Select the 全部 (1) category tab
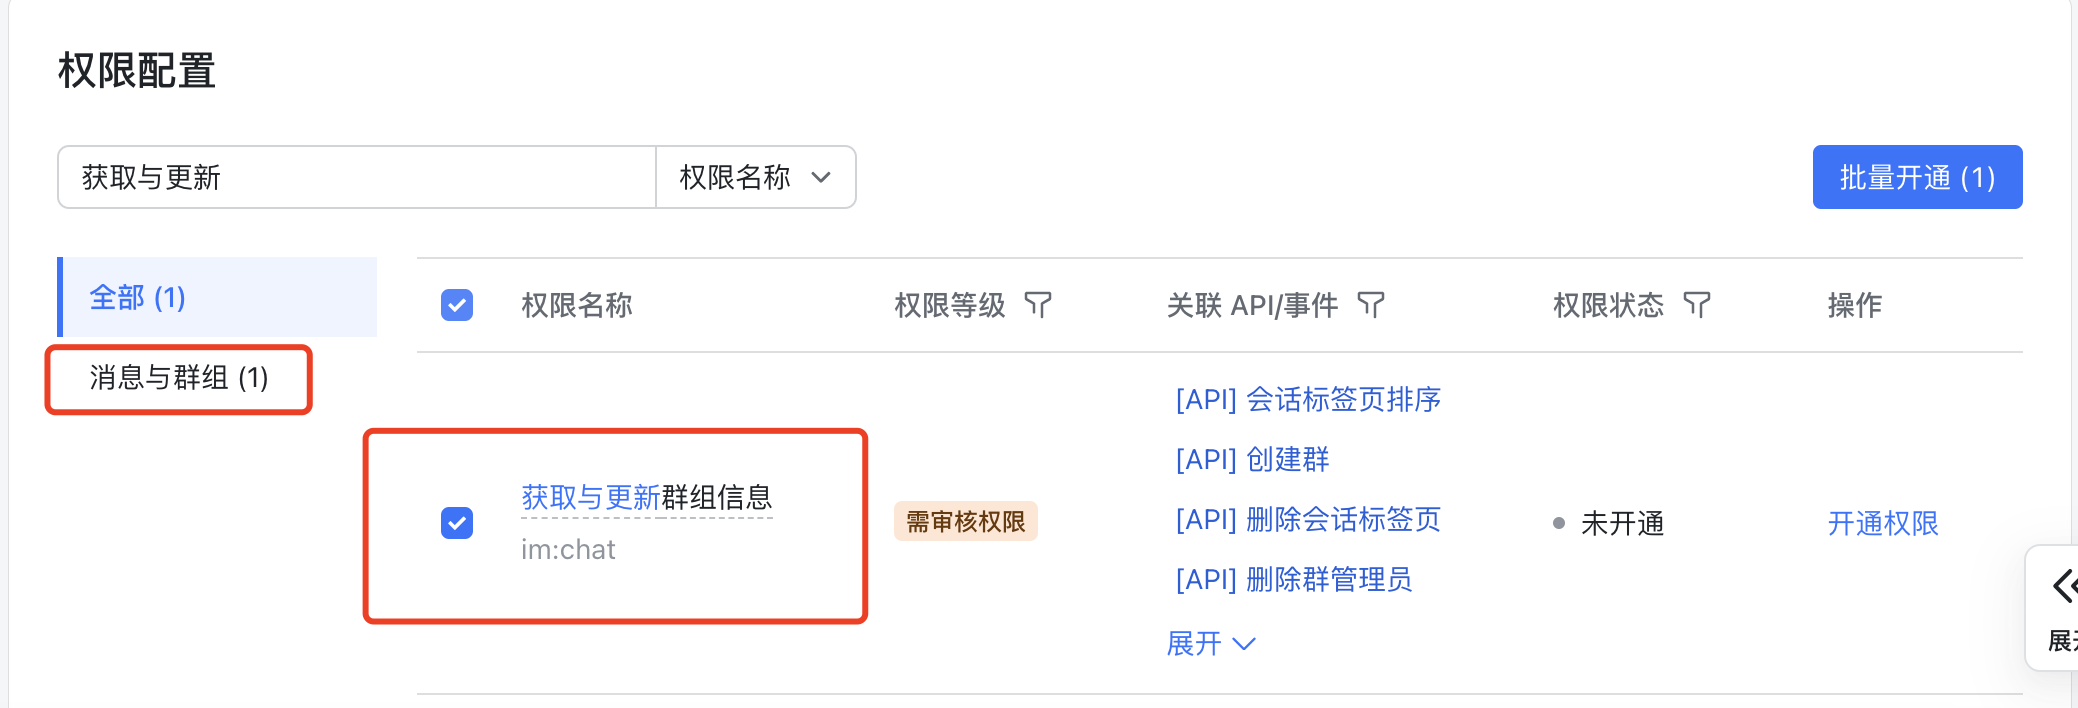2078x708 pixels. pyautogui.click(x=218, y=297)
